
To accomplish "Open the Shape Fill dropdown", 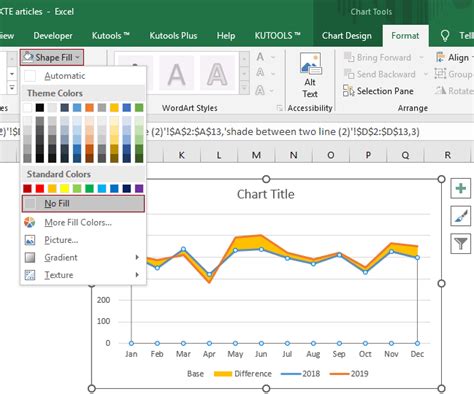I will click(52, 57).
